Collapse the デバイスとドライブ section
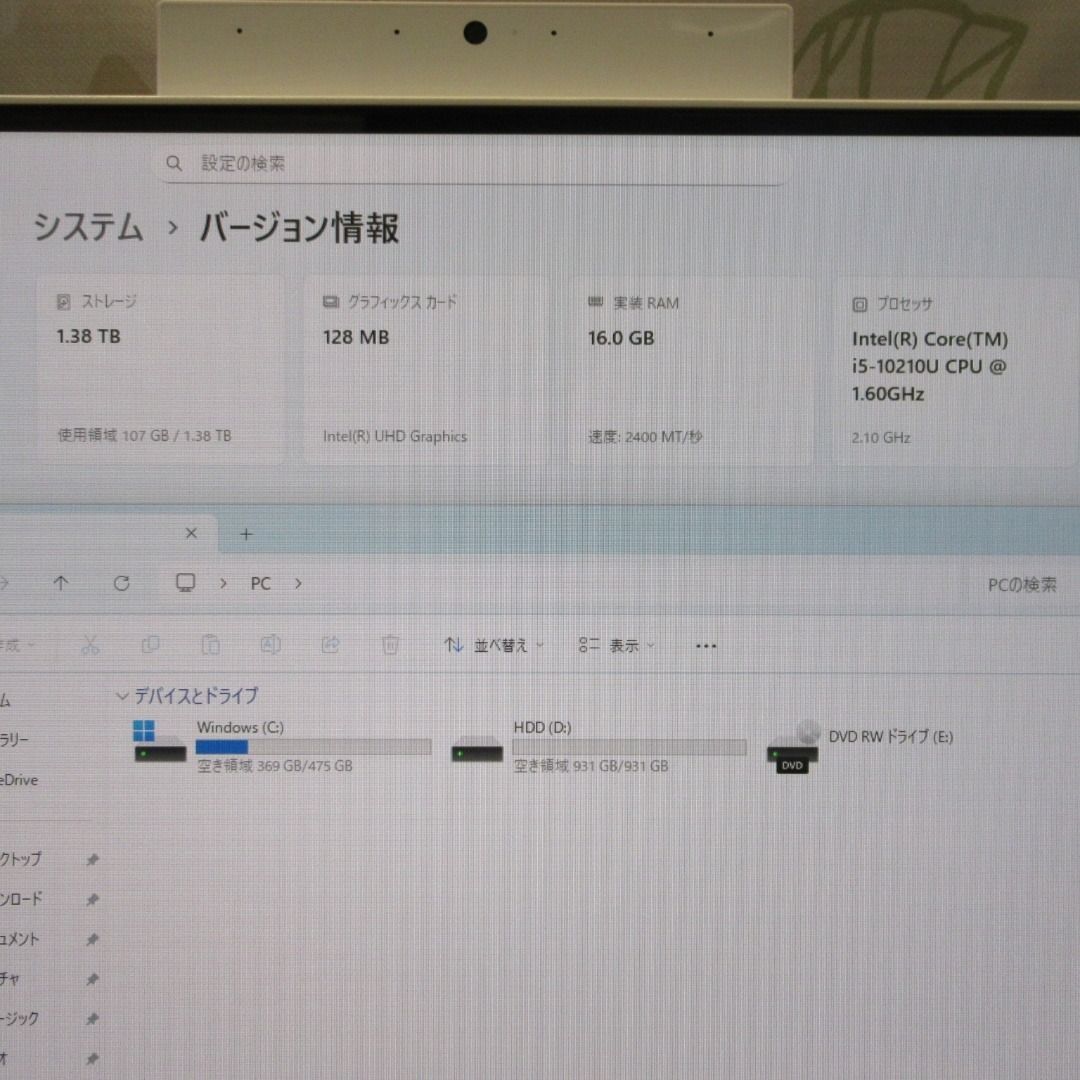 (121, 696)
